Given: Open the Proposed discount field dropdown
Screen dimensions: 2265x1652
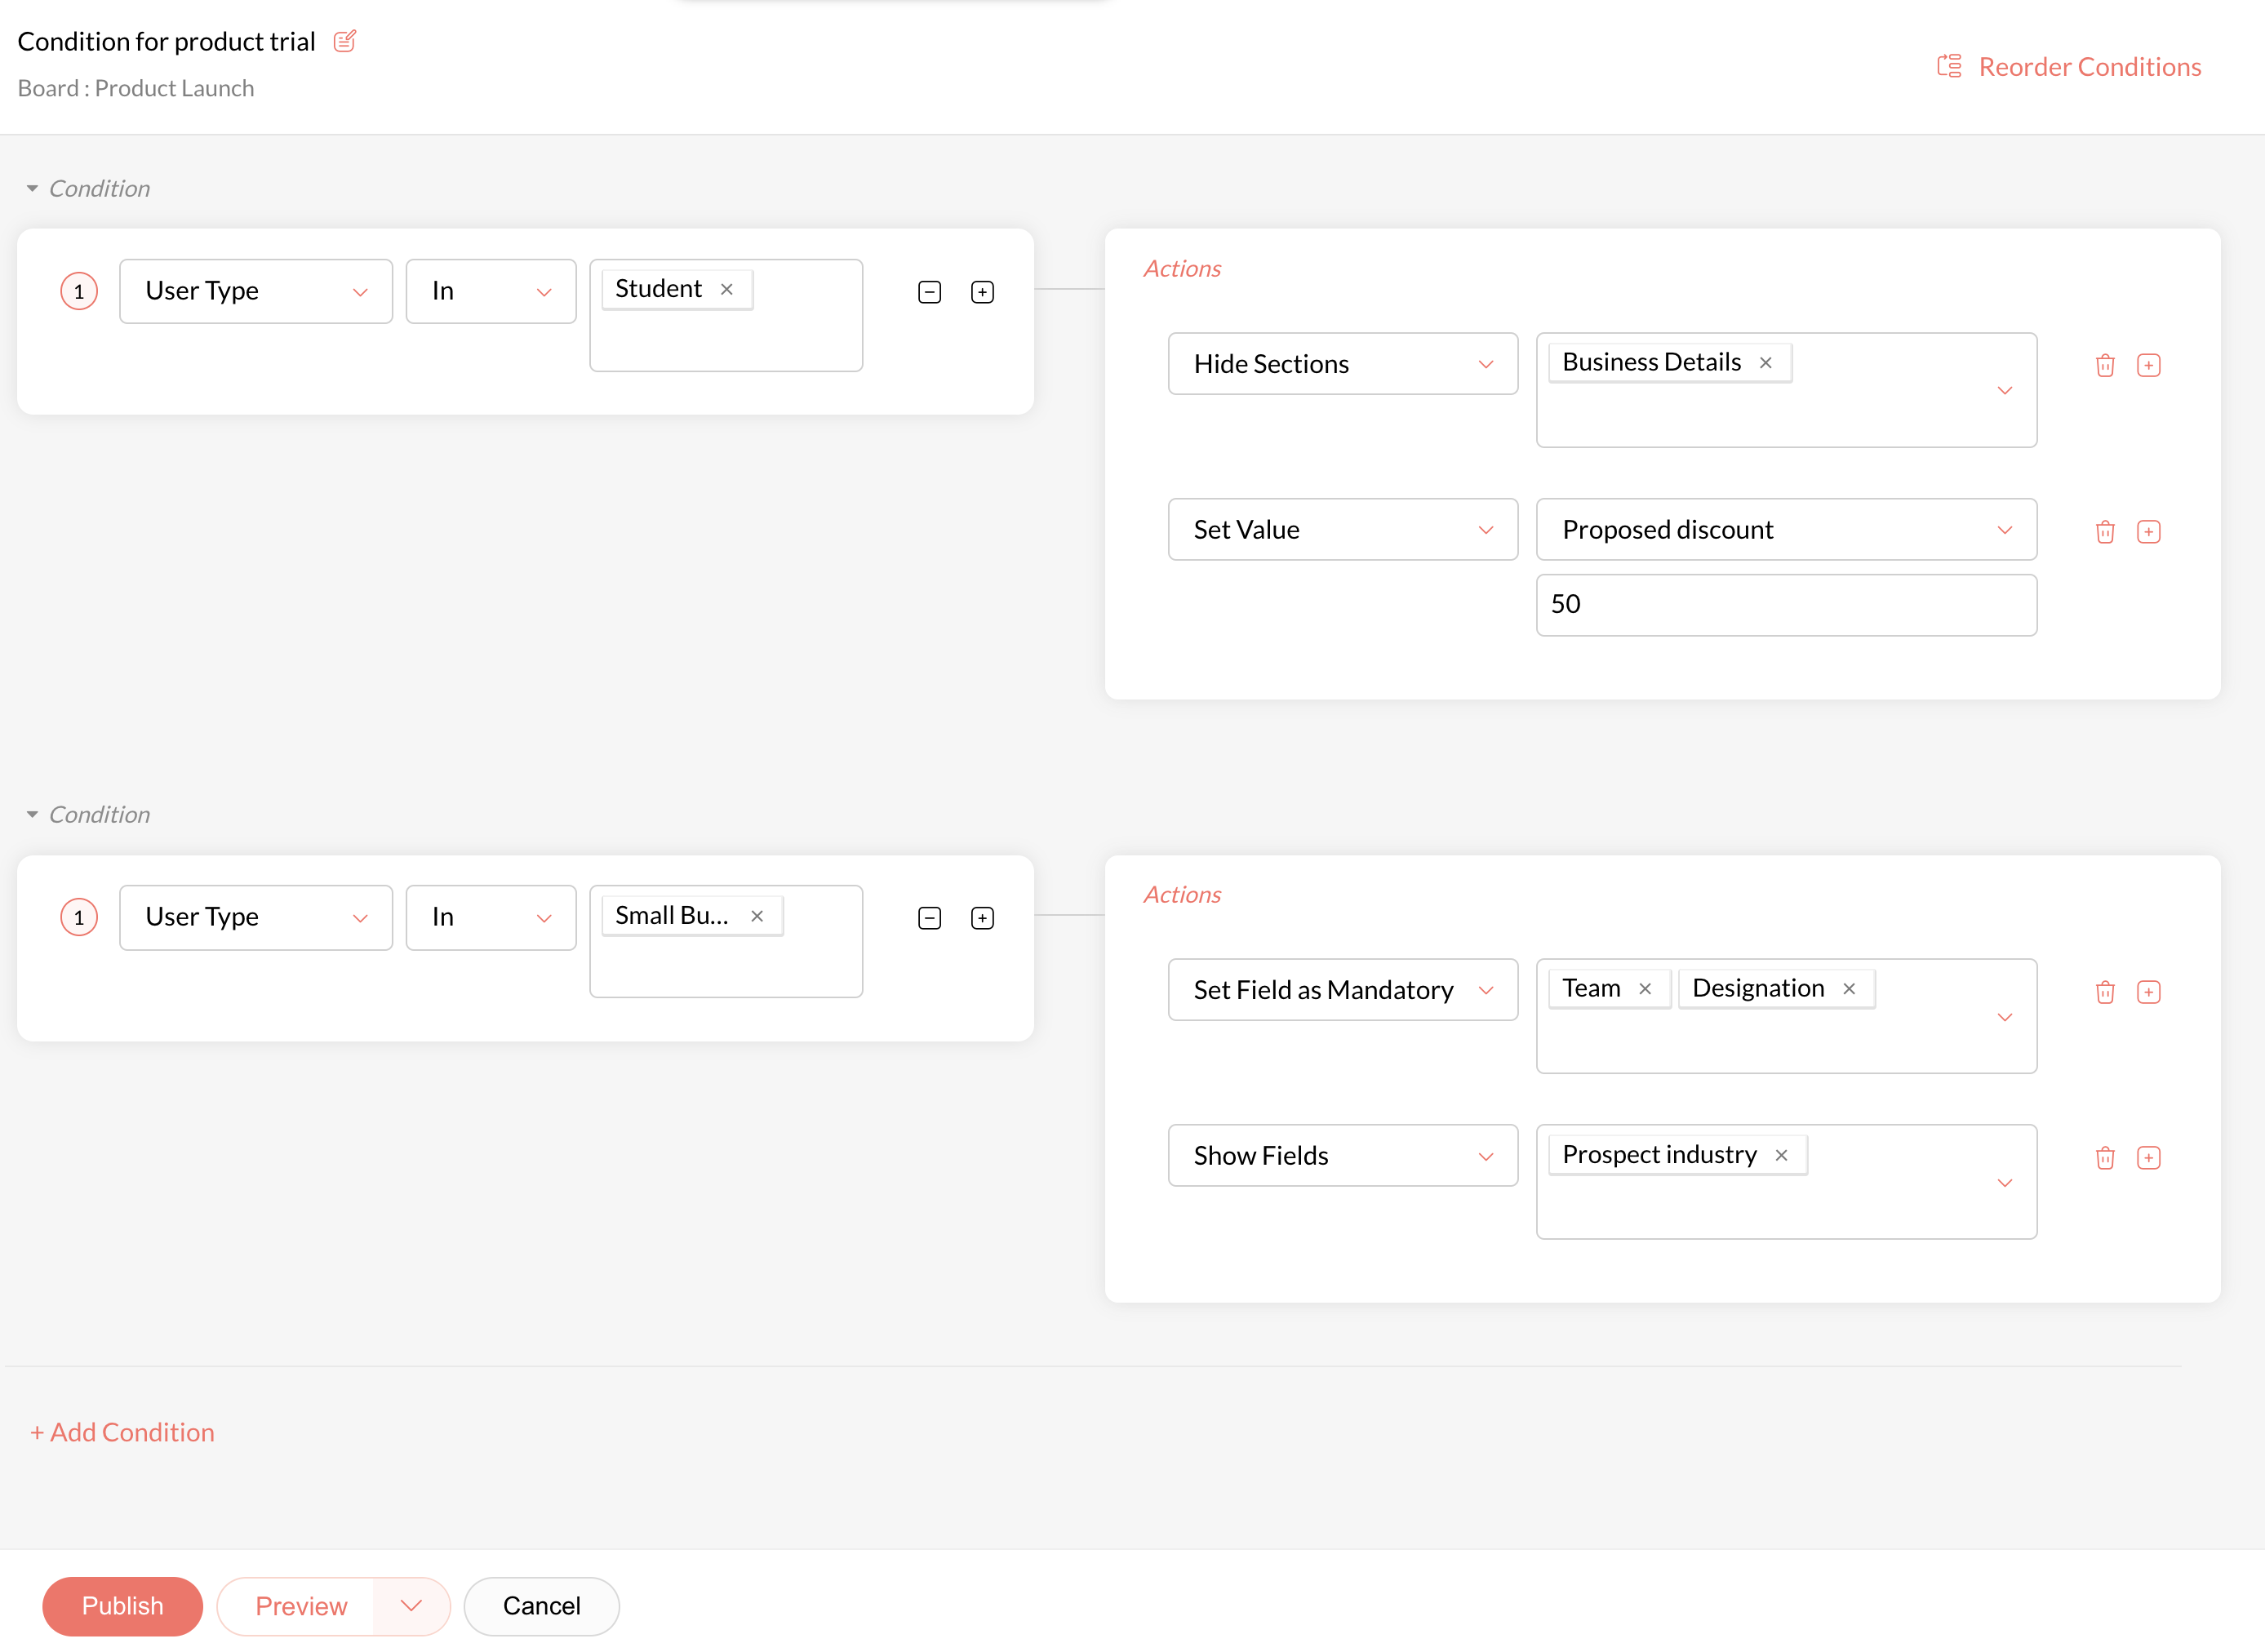Looking at the screenshot, I should (x=1785, y=530).
